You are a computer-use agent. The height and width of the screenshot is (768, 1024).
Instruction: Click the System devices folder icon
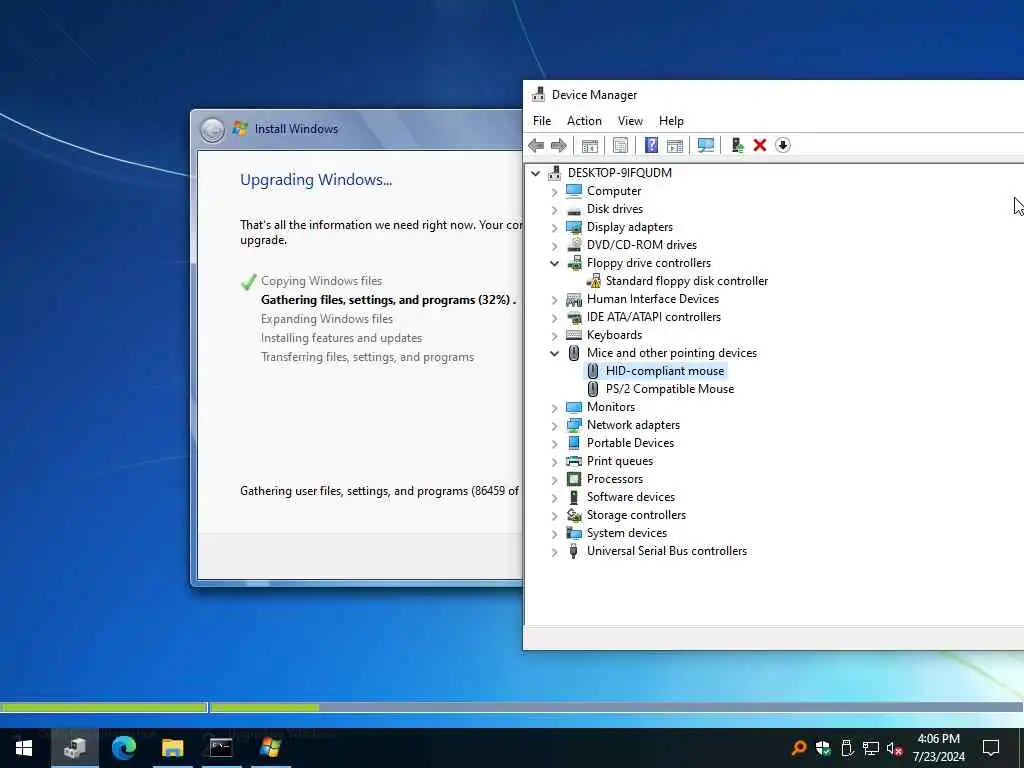573,533
